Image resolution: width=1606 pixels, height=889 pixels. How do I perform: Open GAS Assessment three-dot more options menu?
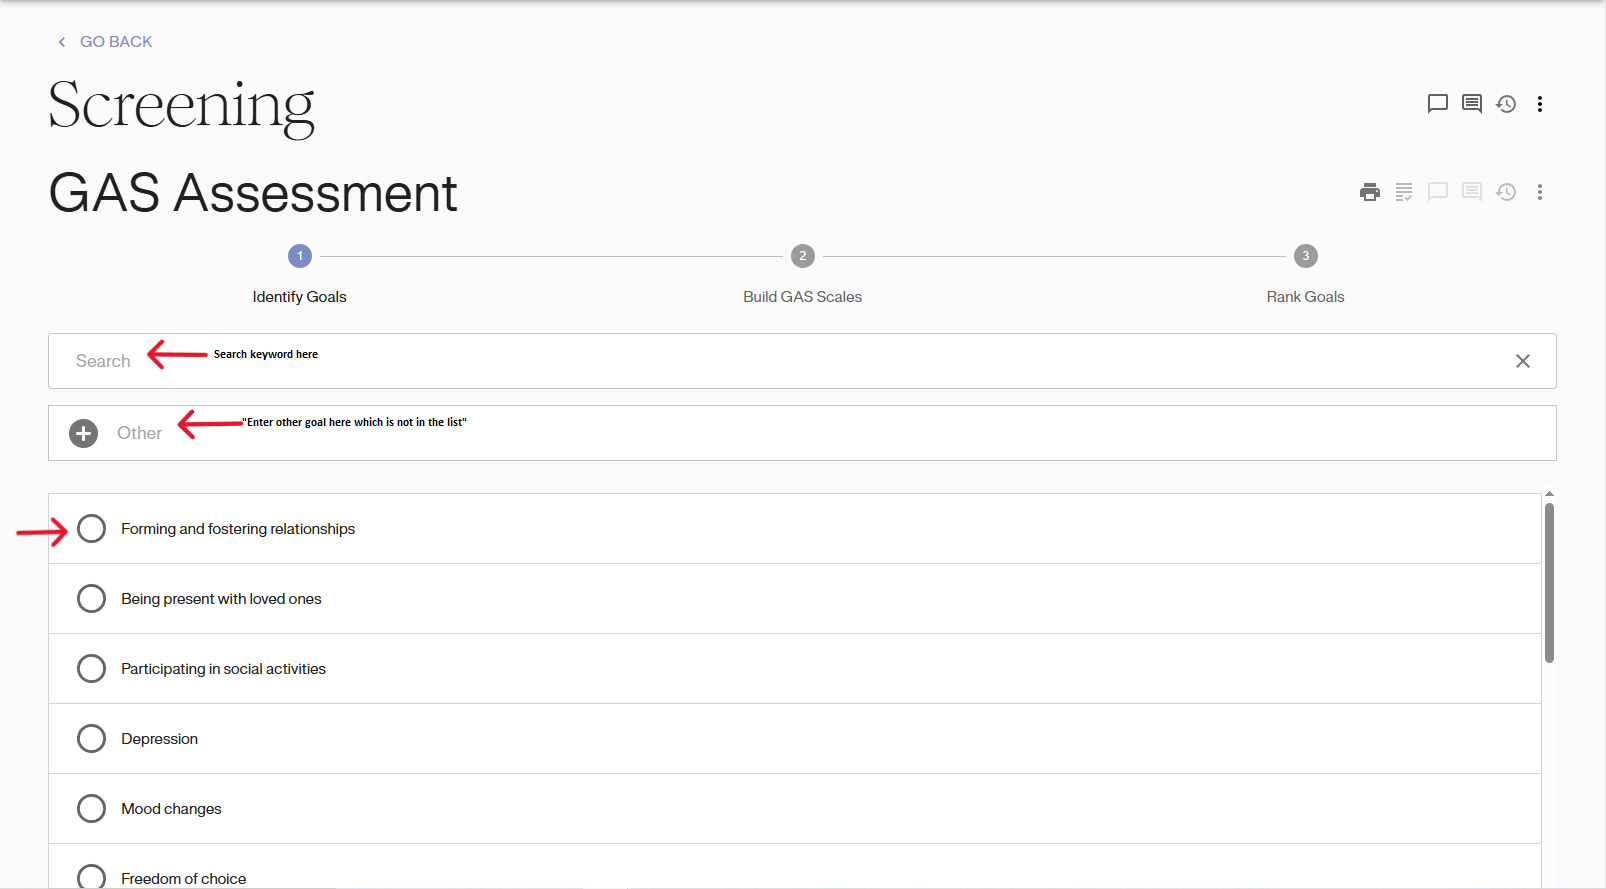1539,192
